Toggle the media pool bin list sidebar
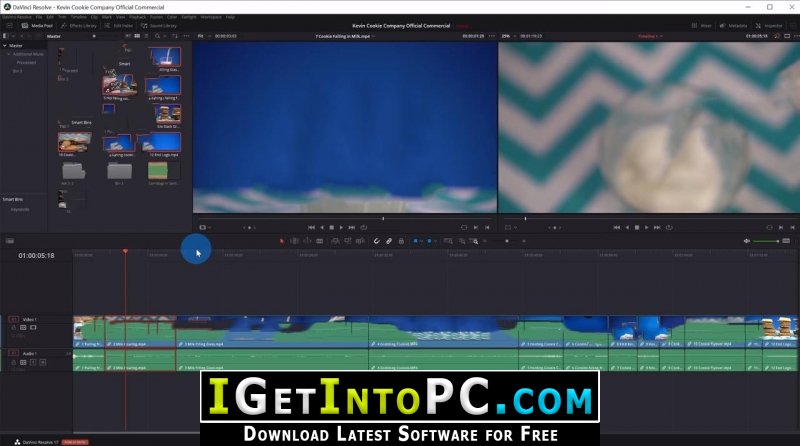This screenshot has width=800, height=446. click(6, 36)
